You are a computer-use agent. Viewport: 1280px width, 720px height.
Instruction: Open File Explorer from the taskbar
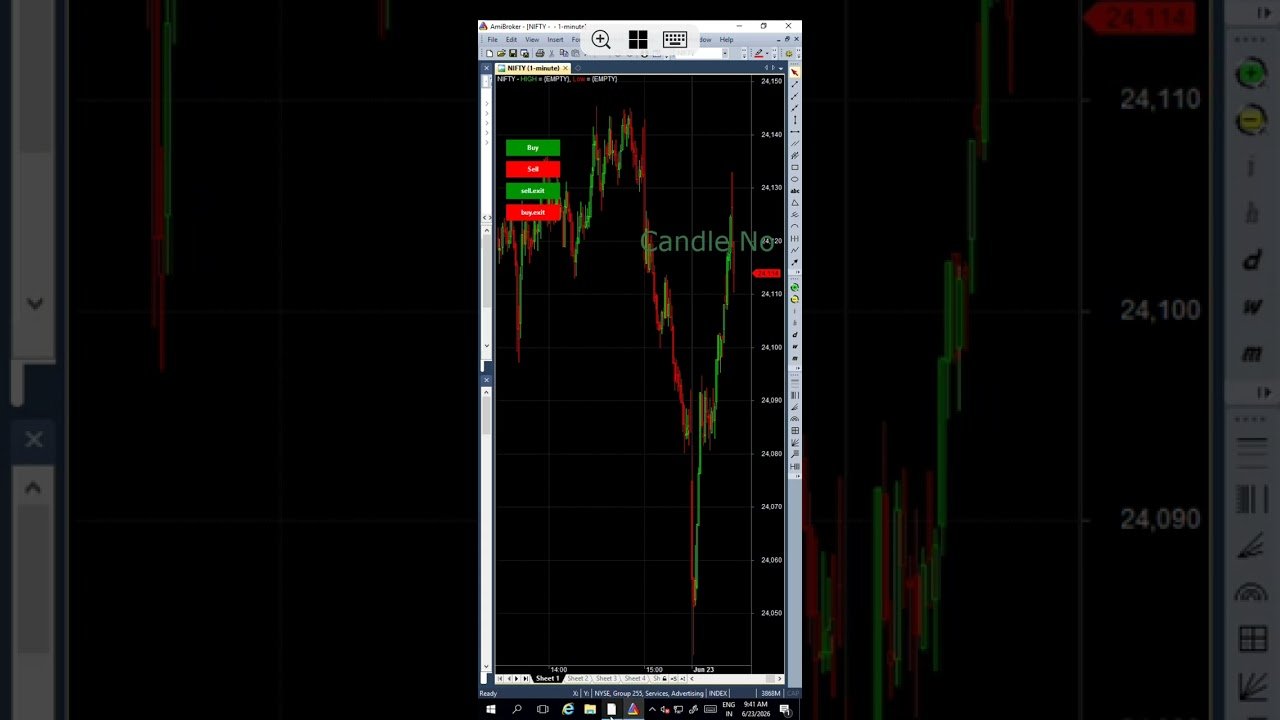[590, 709]
